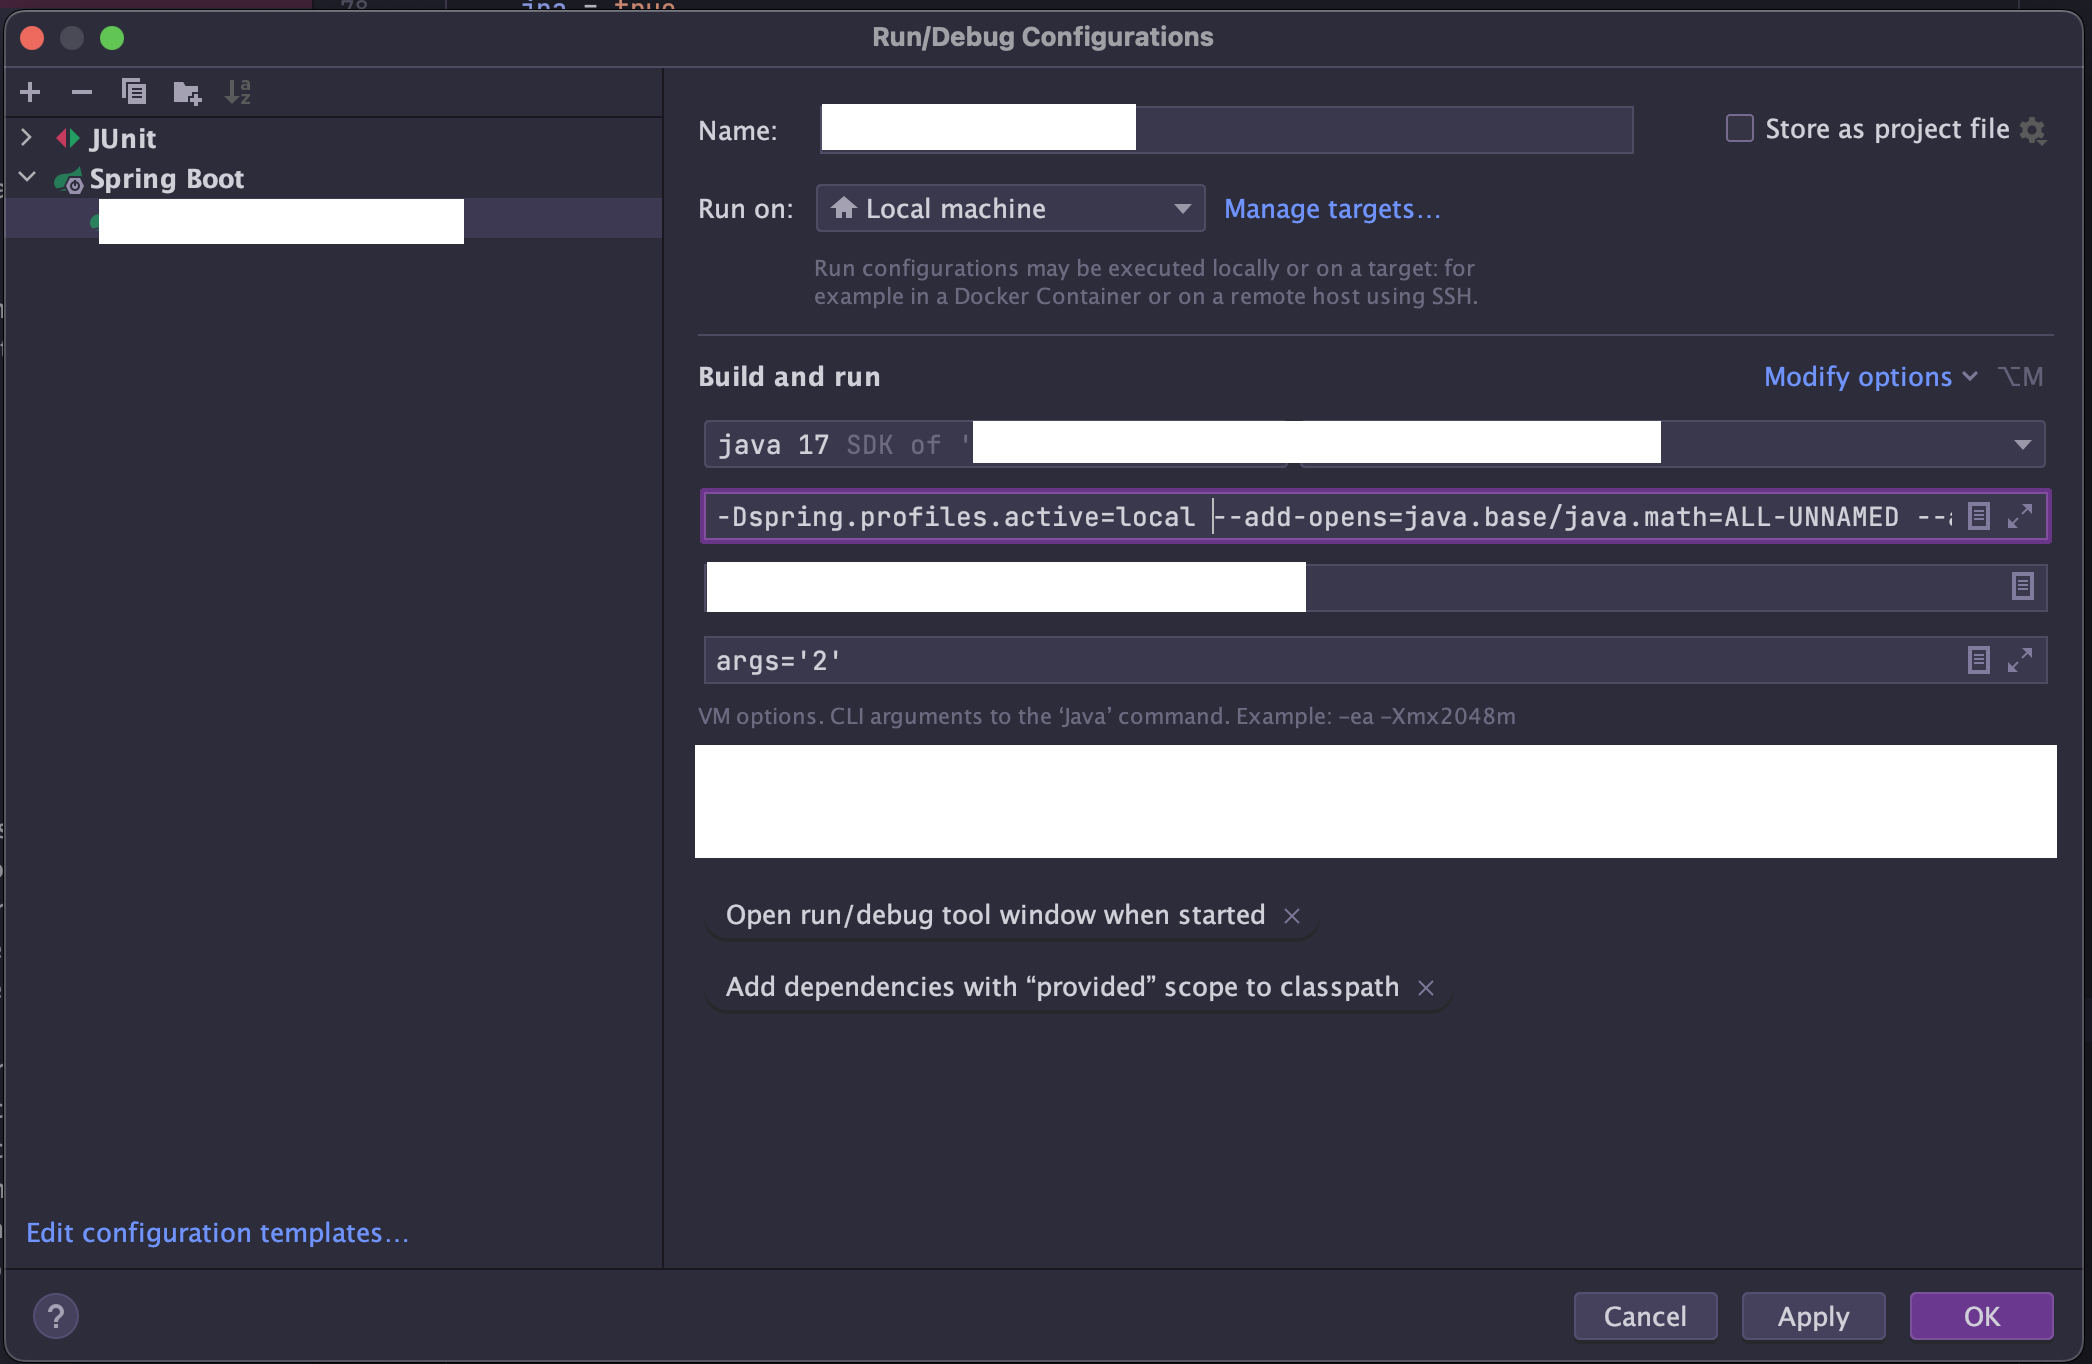Click the Sort Configurations alphabetically icon
The image size is (2092, 1364).
(238, 92)
